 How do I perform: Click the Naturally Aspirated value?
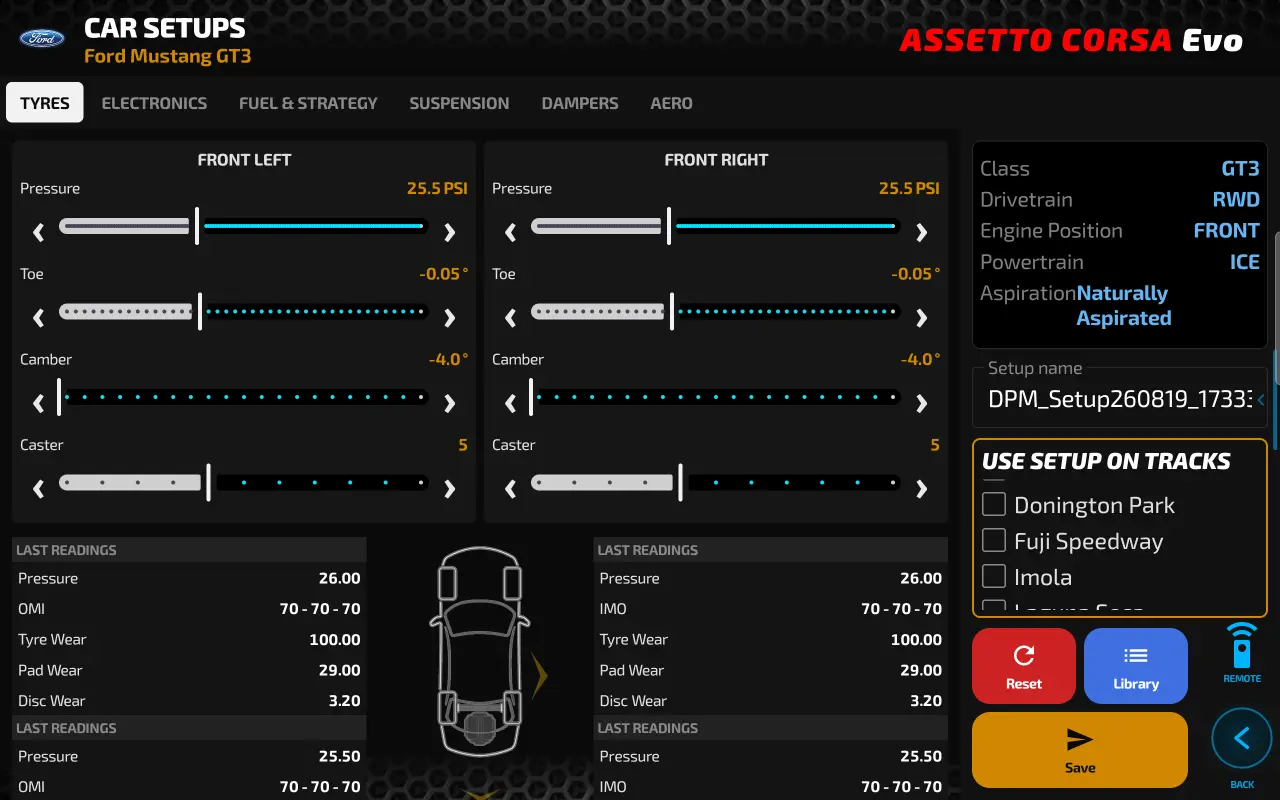1123,306
